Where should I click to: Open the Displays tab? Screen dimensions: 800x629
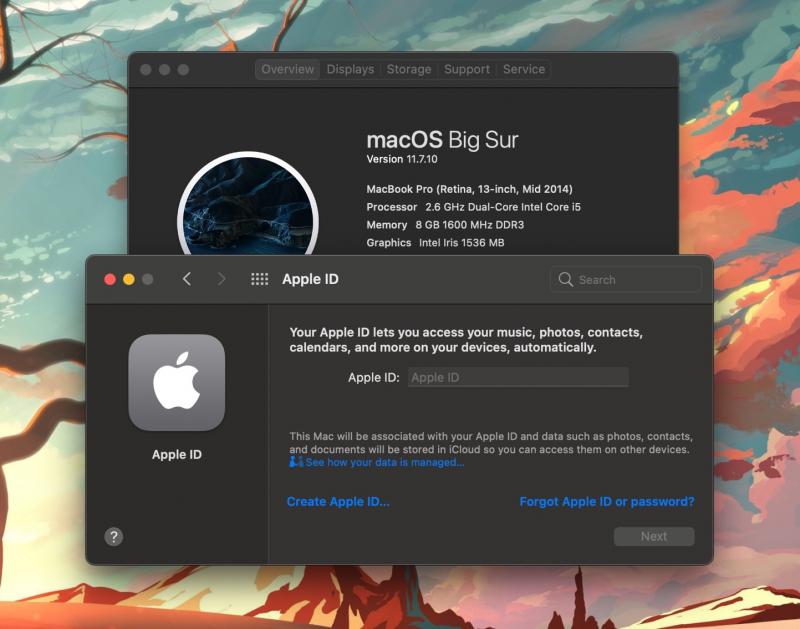click(x=350, y=69)
